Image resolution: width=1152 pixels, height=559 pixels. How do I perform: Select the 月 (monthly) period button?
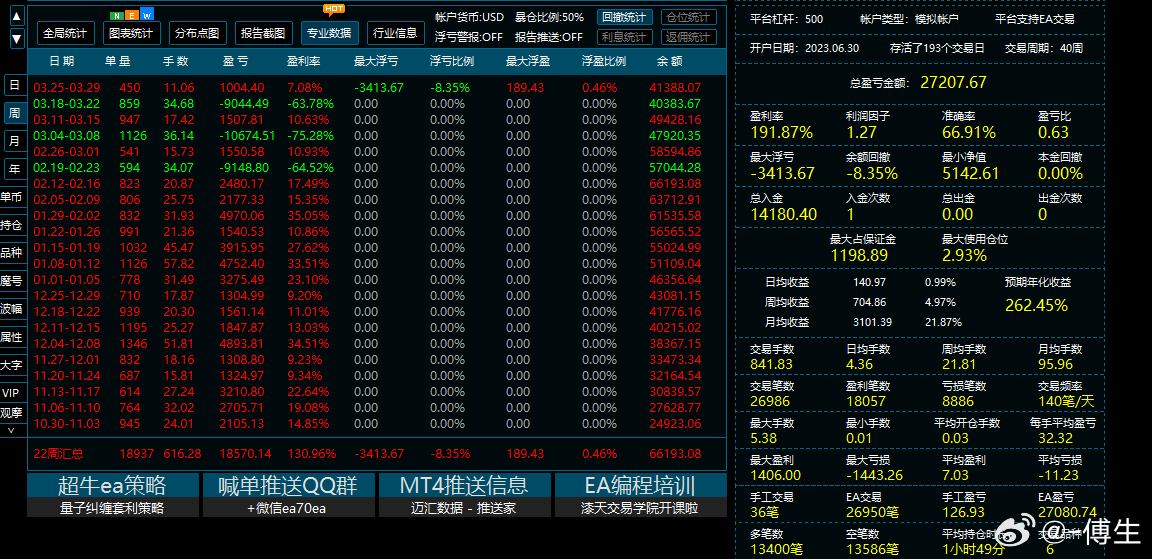14,141
